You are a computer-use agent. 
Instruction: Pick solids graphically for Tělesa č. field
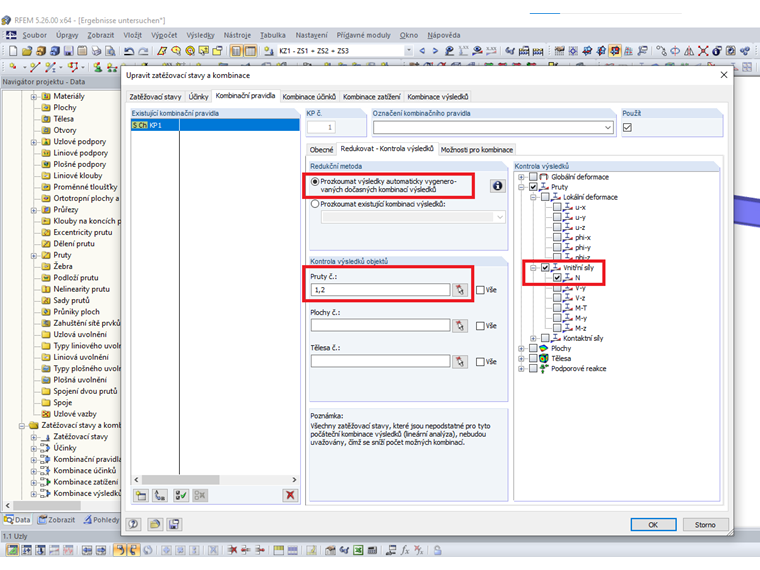tap(460, 362)
